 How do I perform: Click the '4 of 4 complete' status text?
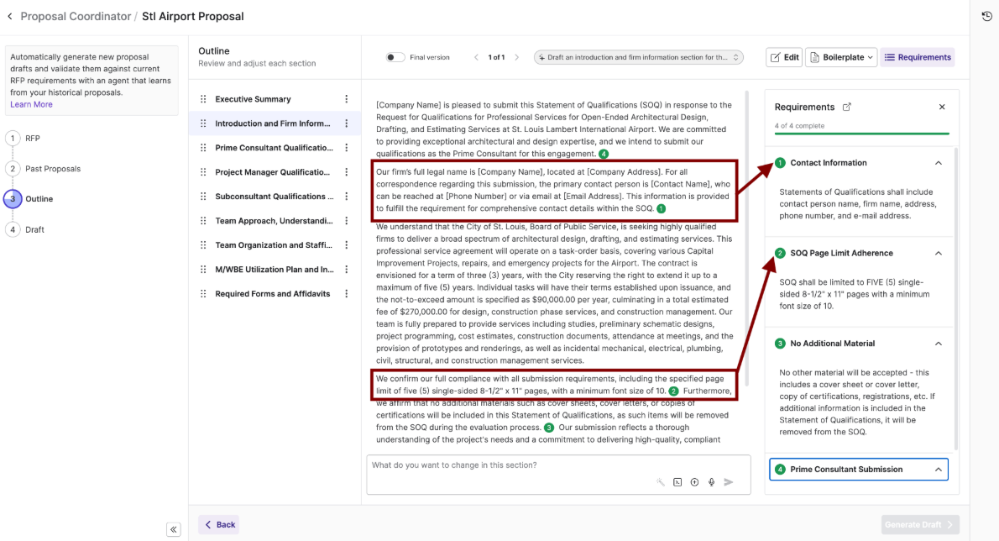(x=800, y=126)
